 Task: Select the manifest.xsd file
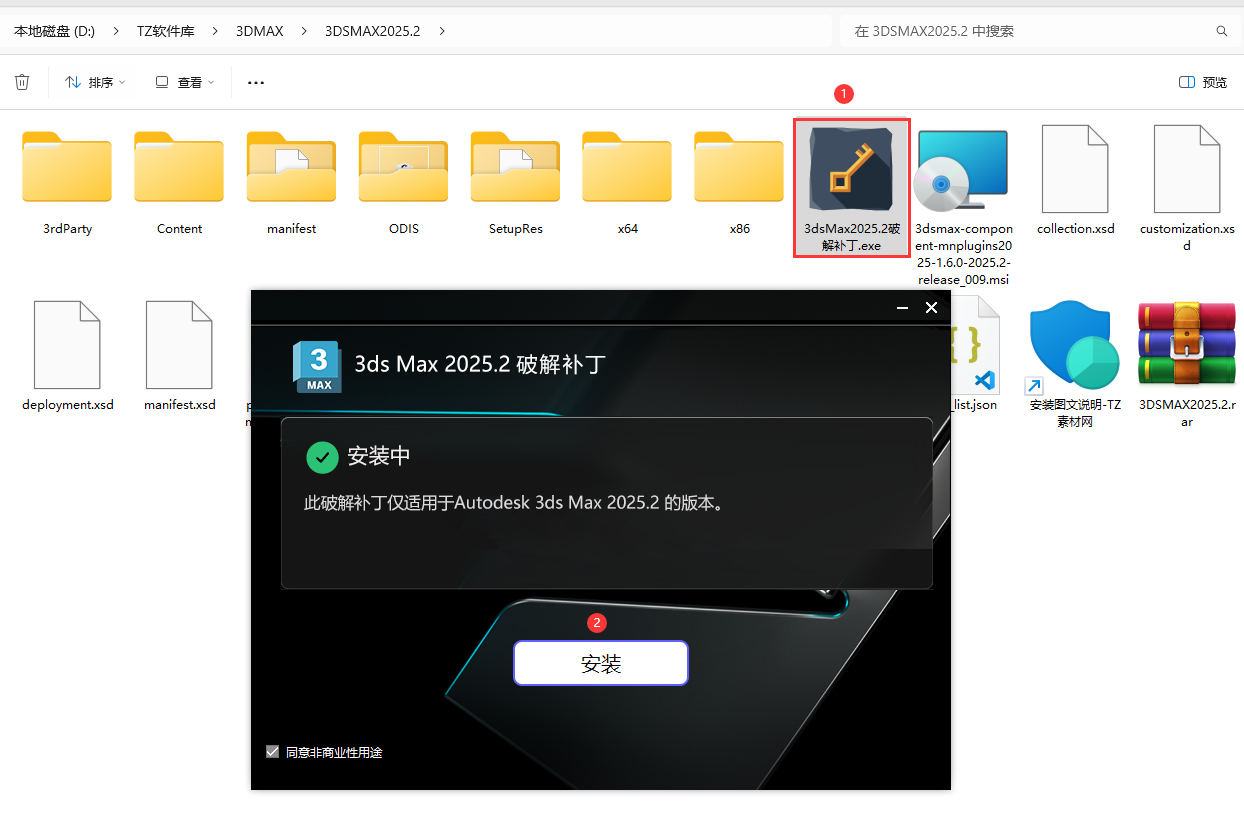pyautogui.click(x=179, y=344)
